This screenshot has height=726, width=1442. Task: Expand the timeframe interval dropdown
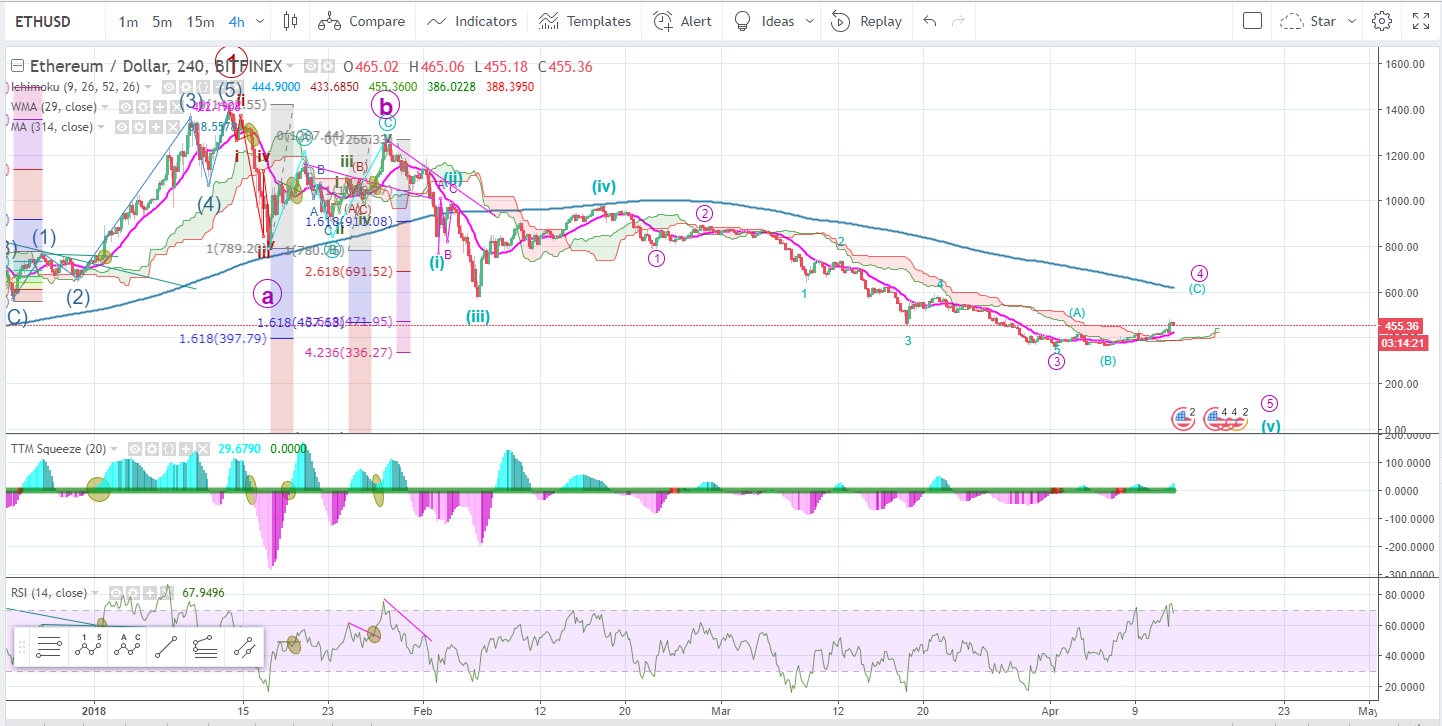pyautogui.click(x=259, y=20)
